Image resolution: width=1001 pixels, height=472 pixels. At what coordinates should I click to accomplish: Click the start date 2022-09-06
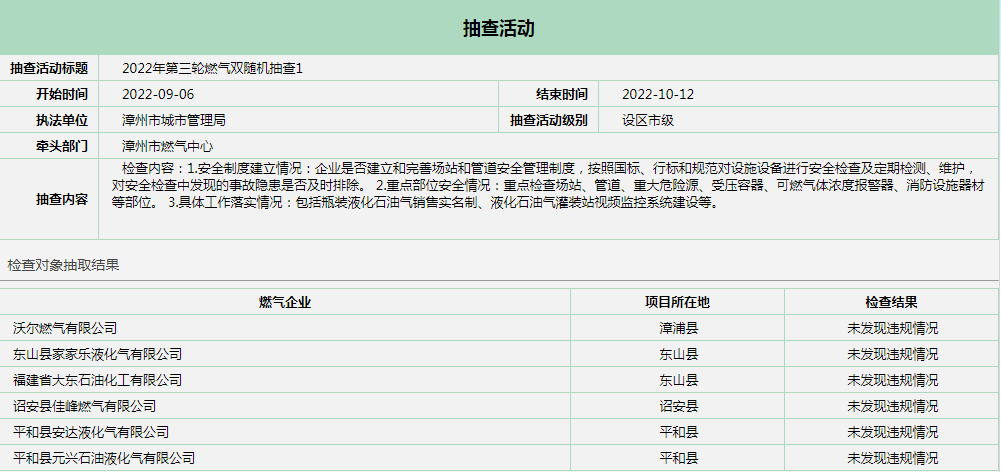[158, 94]
